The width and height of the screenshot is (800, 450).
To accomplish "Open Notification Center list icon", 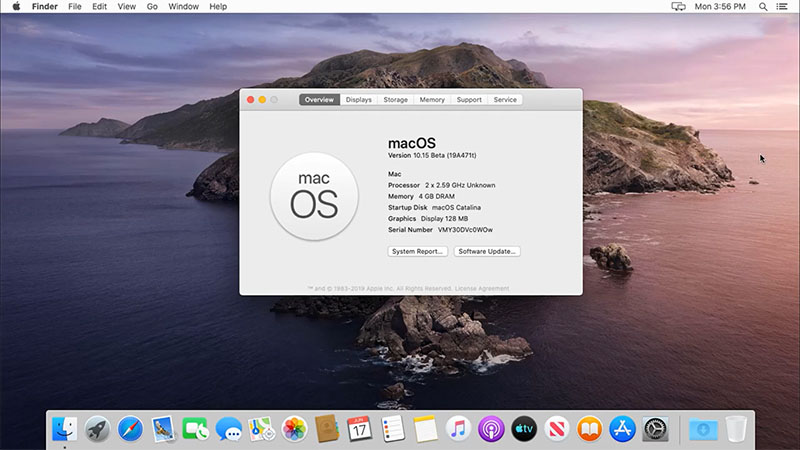I will click(782, 7).
